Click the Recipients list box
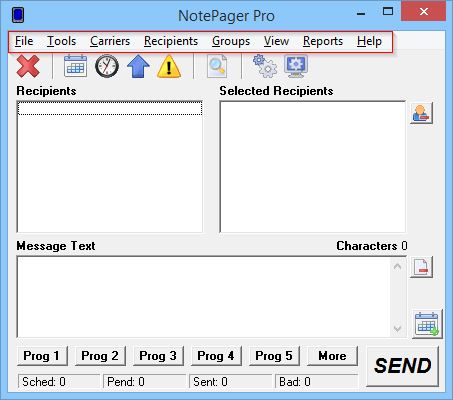Image resolution: width=453 pixels, height=400 pixels. 110,167
